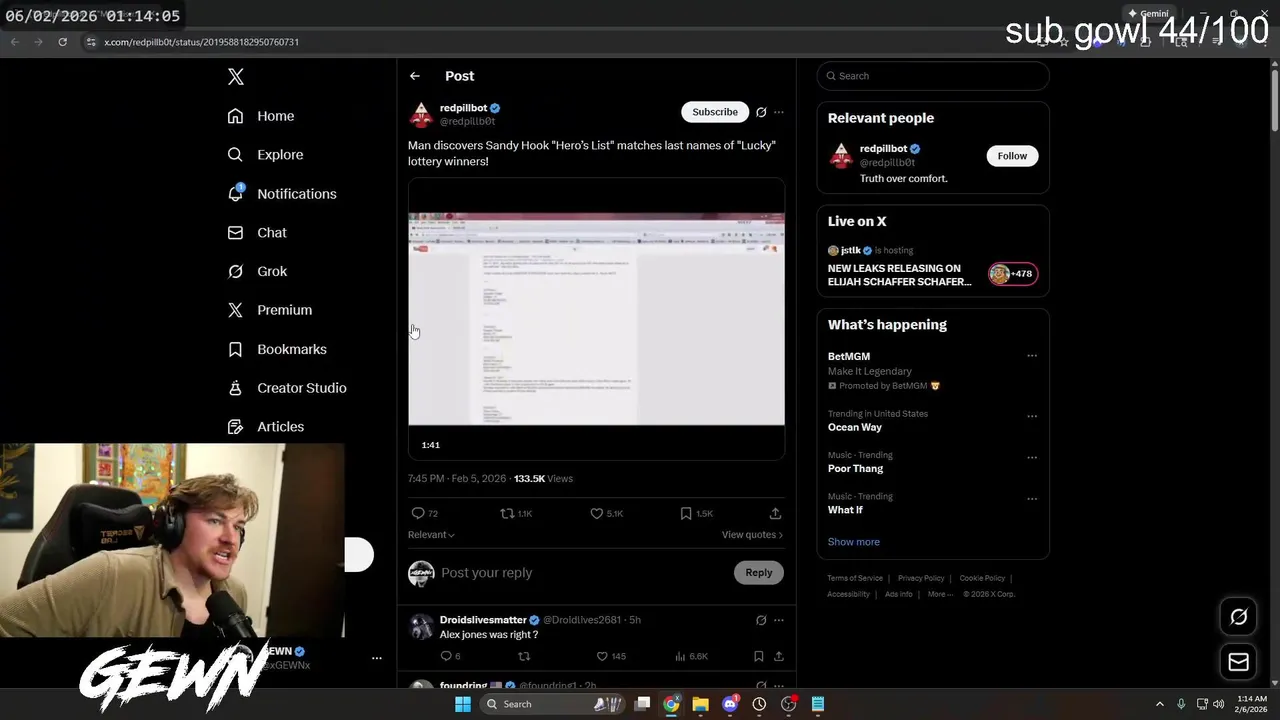
Task: Open floating messages envelope button
Action: tap(1238, 662)
